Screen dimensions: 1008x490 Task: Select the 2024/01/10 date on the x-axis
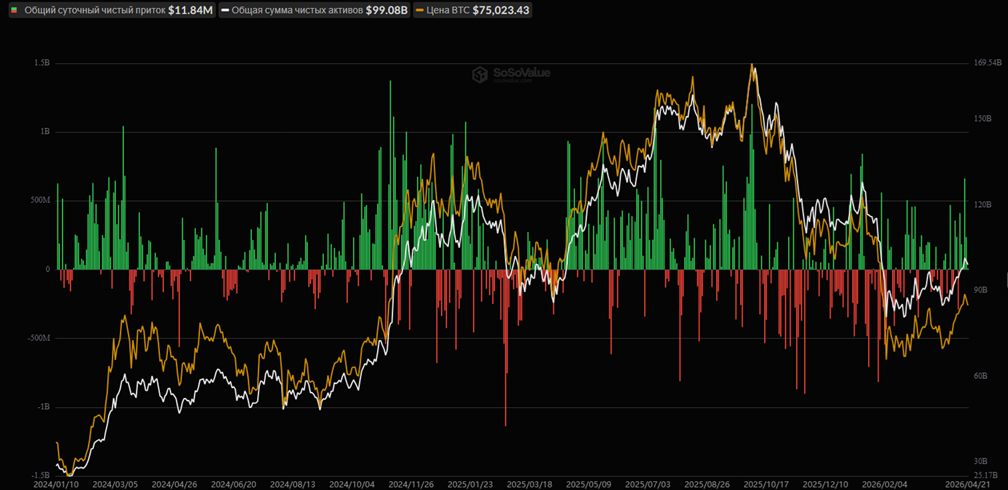(54, 483)
